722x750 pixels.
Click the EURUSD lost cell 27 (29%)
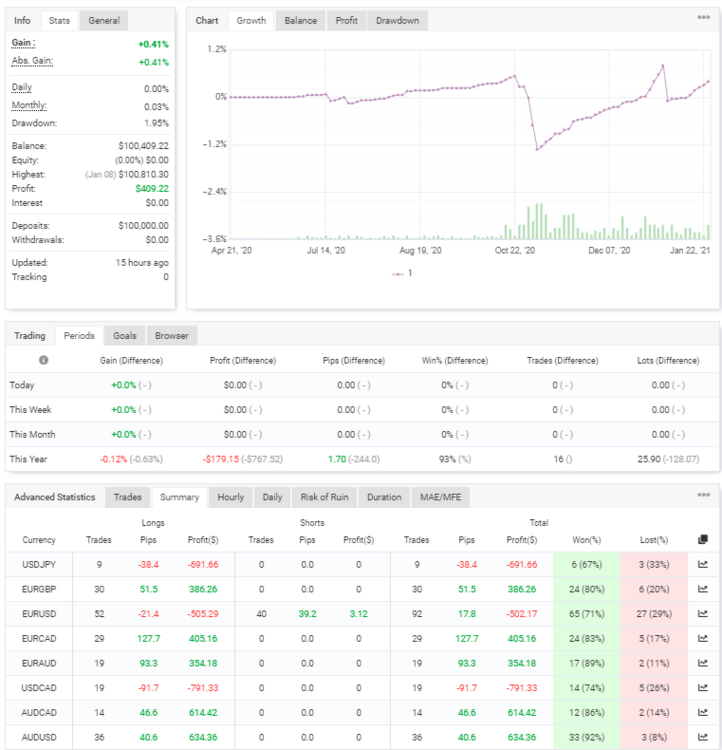654,614
